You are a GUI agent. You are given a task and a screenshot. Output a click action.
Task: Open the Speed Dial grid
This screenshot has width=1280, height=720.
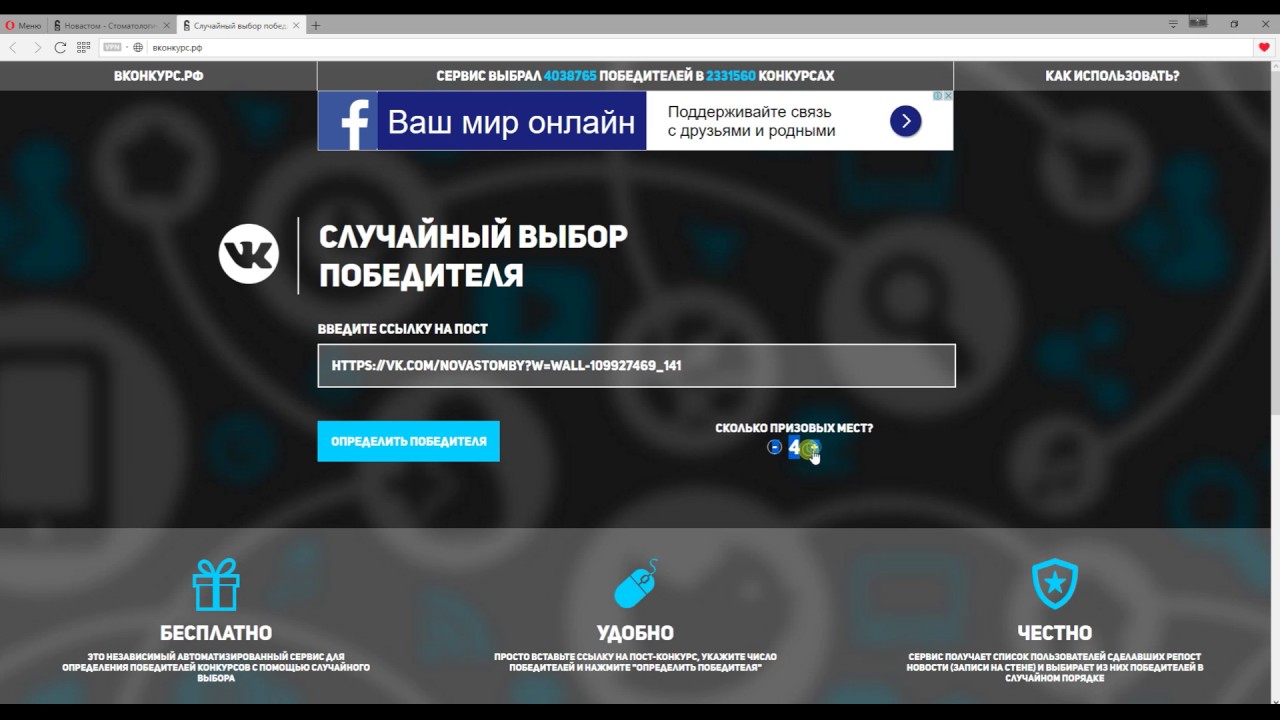84,47
